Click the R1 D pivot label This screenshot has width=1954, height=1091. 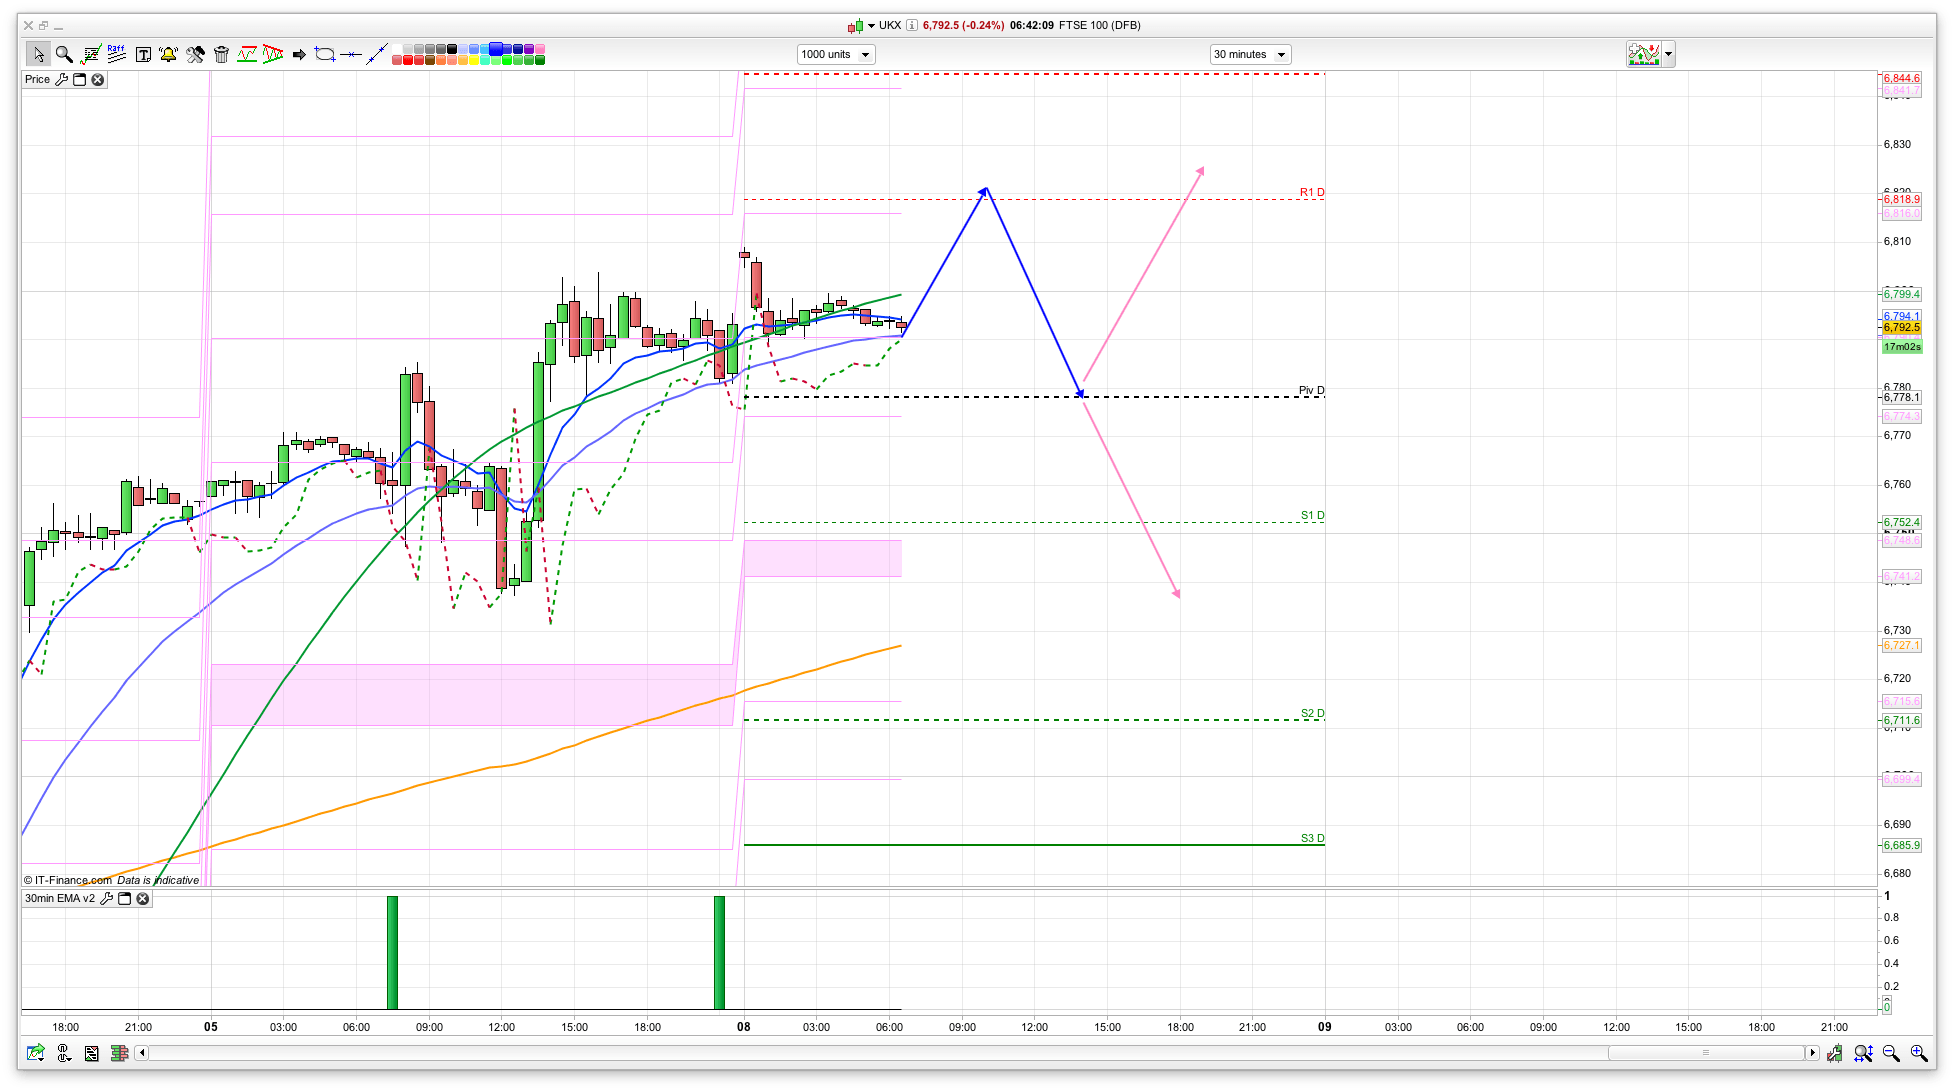(1312, 192)
